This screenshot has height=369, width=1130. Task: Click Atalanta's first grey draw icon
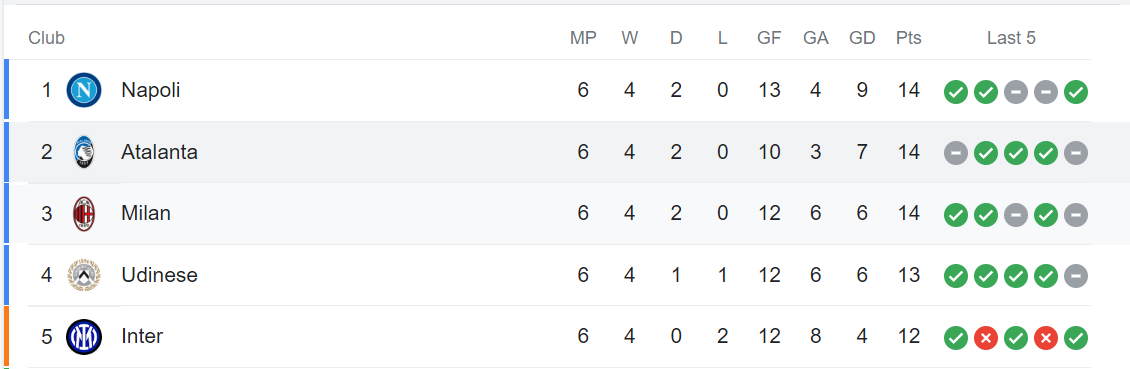click(956, 153)
